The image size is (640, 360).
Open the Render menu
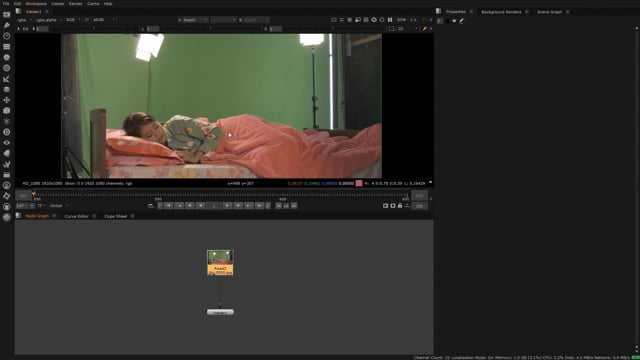[x=76, y=3]
